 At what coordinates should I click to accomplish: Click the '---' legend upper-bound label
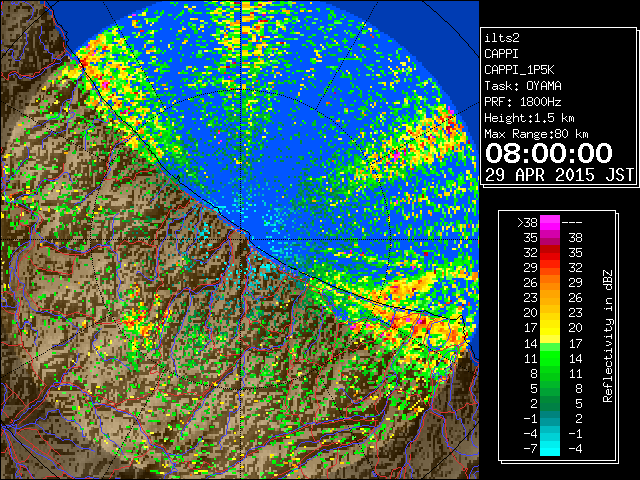click(572, 222)
